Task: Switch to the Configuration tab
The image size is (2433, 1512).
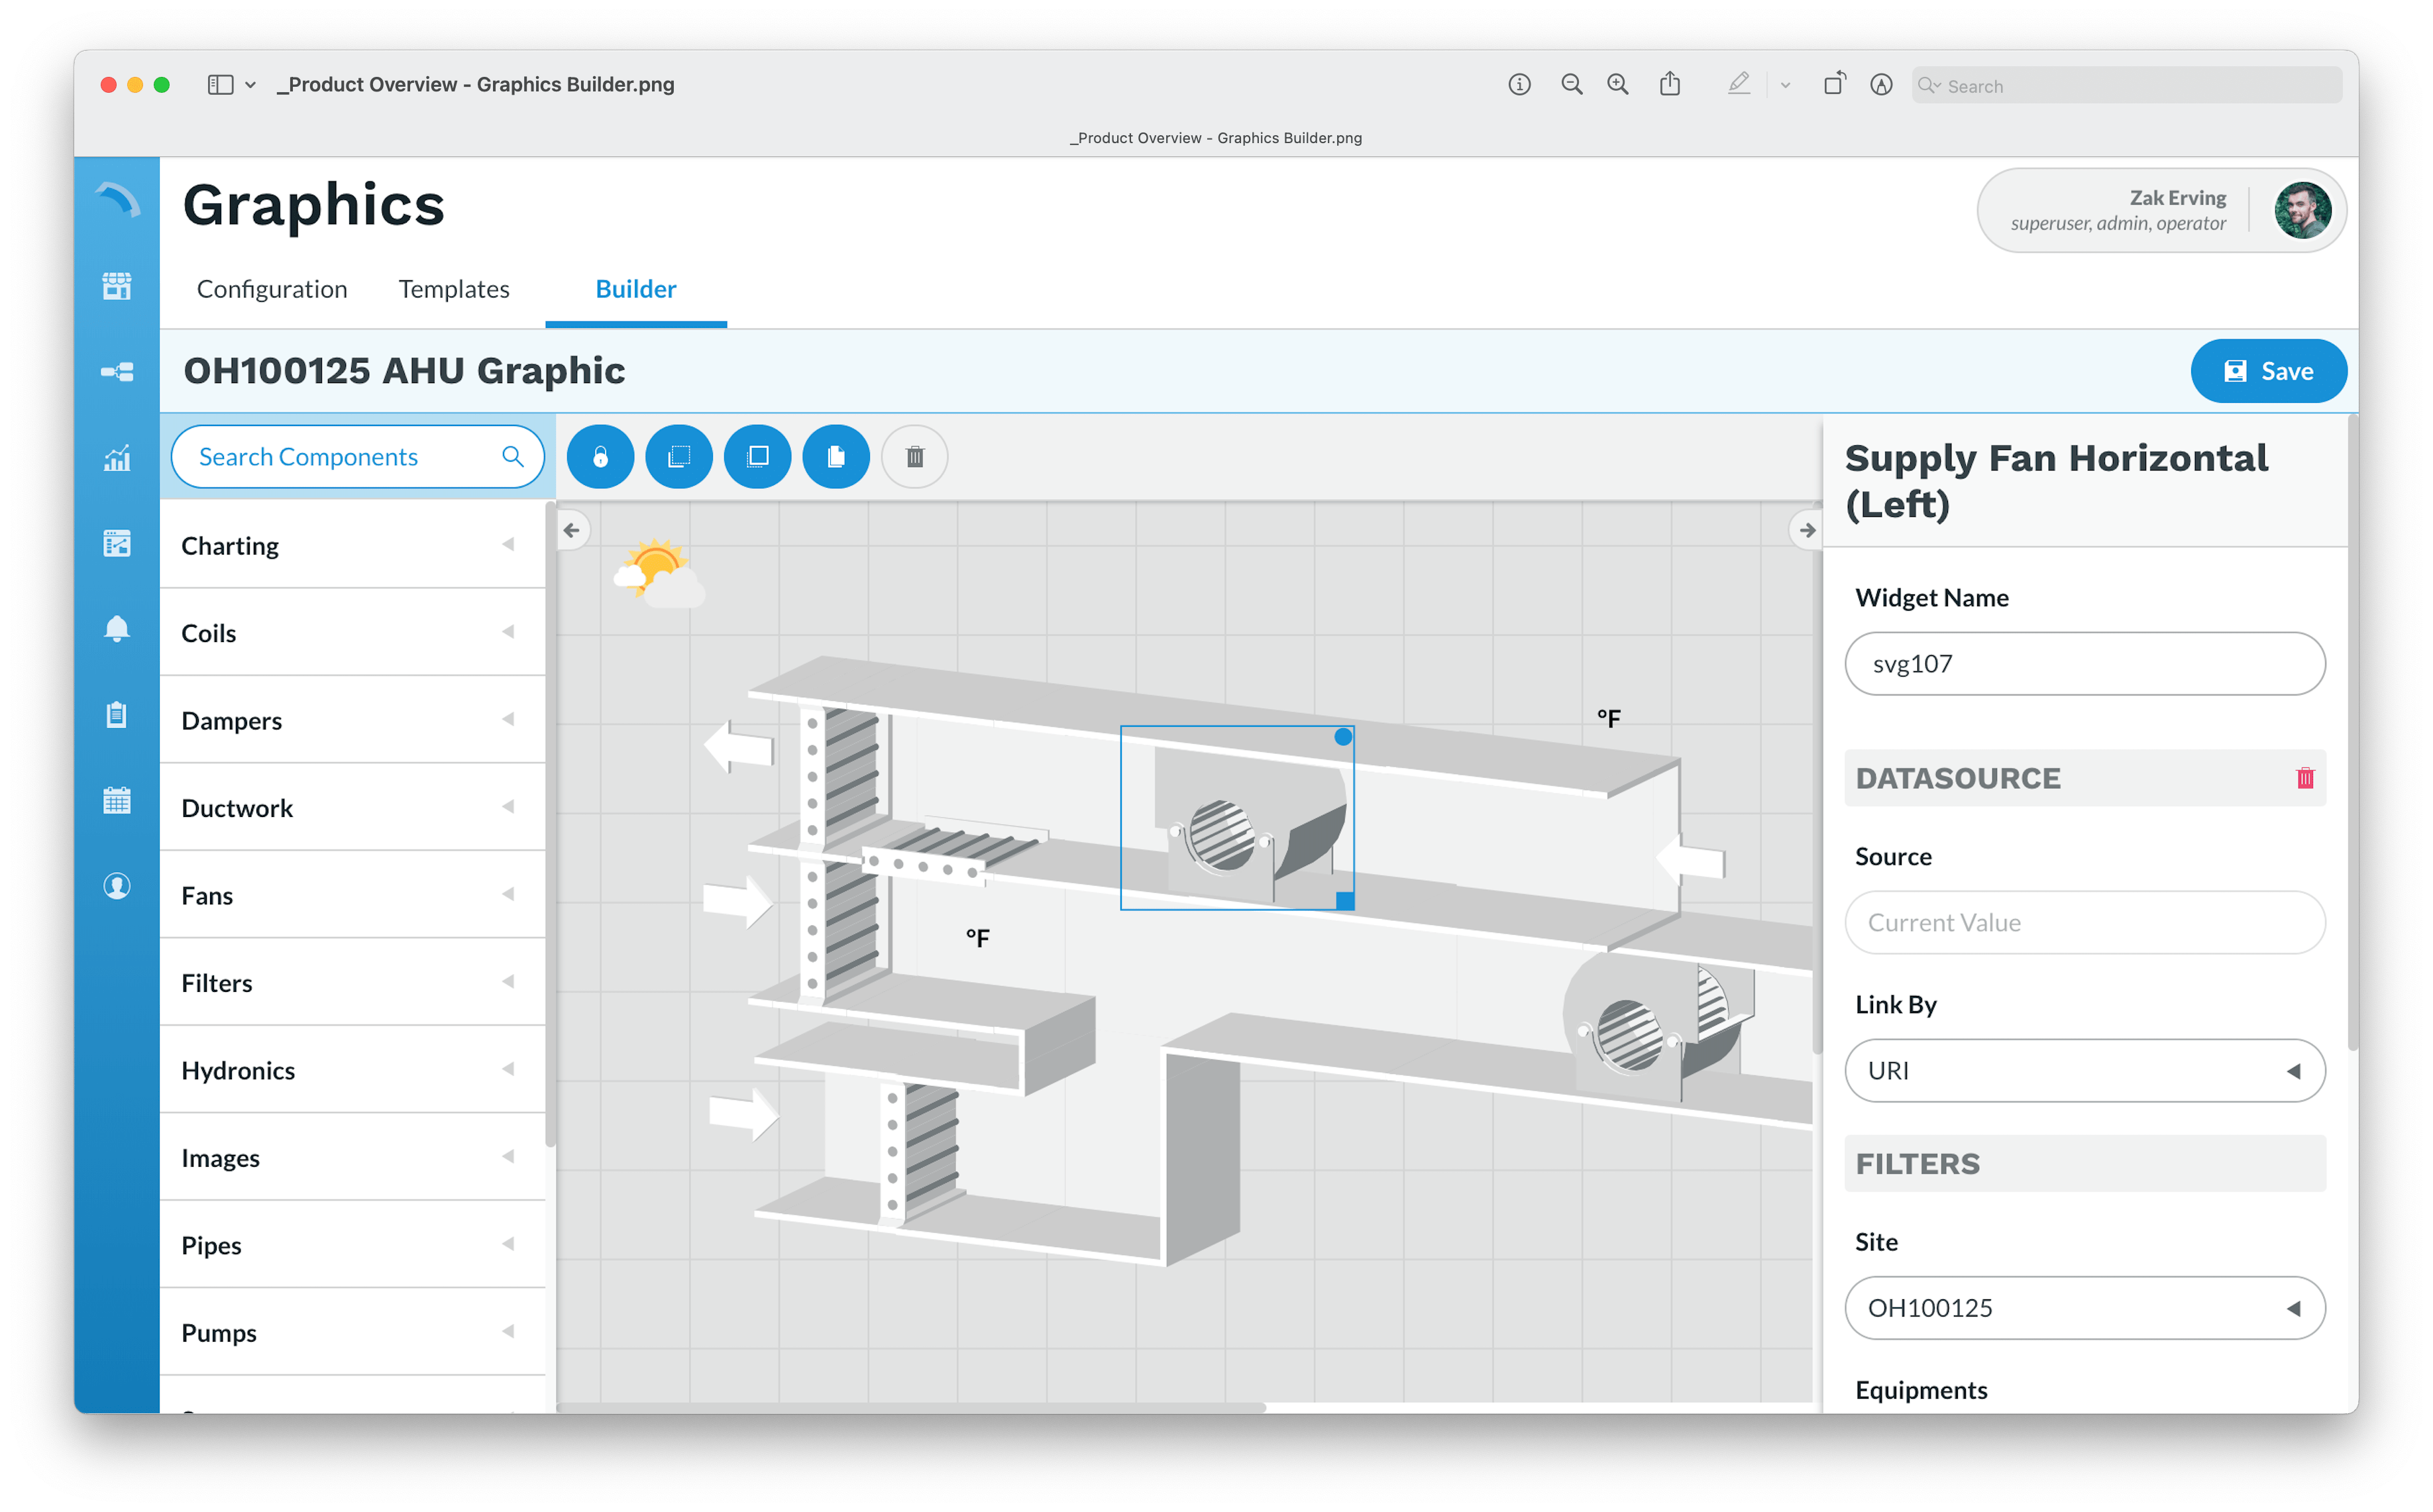Action: coord(272,289)
